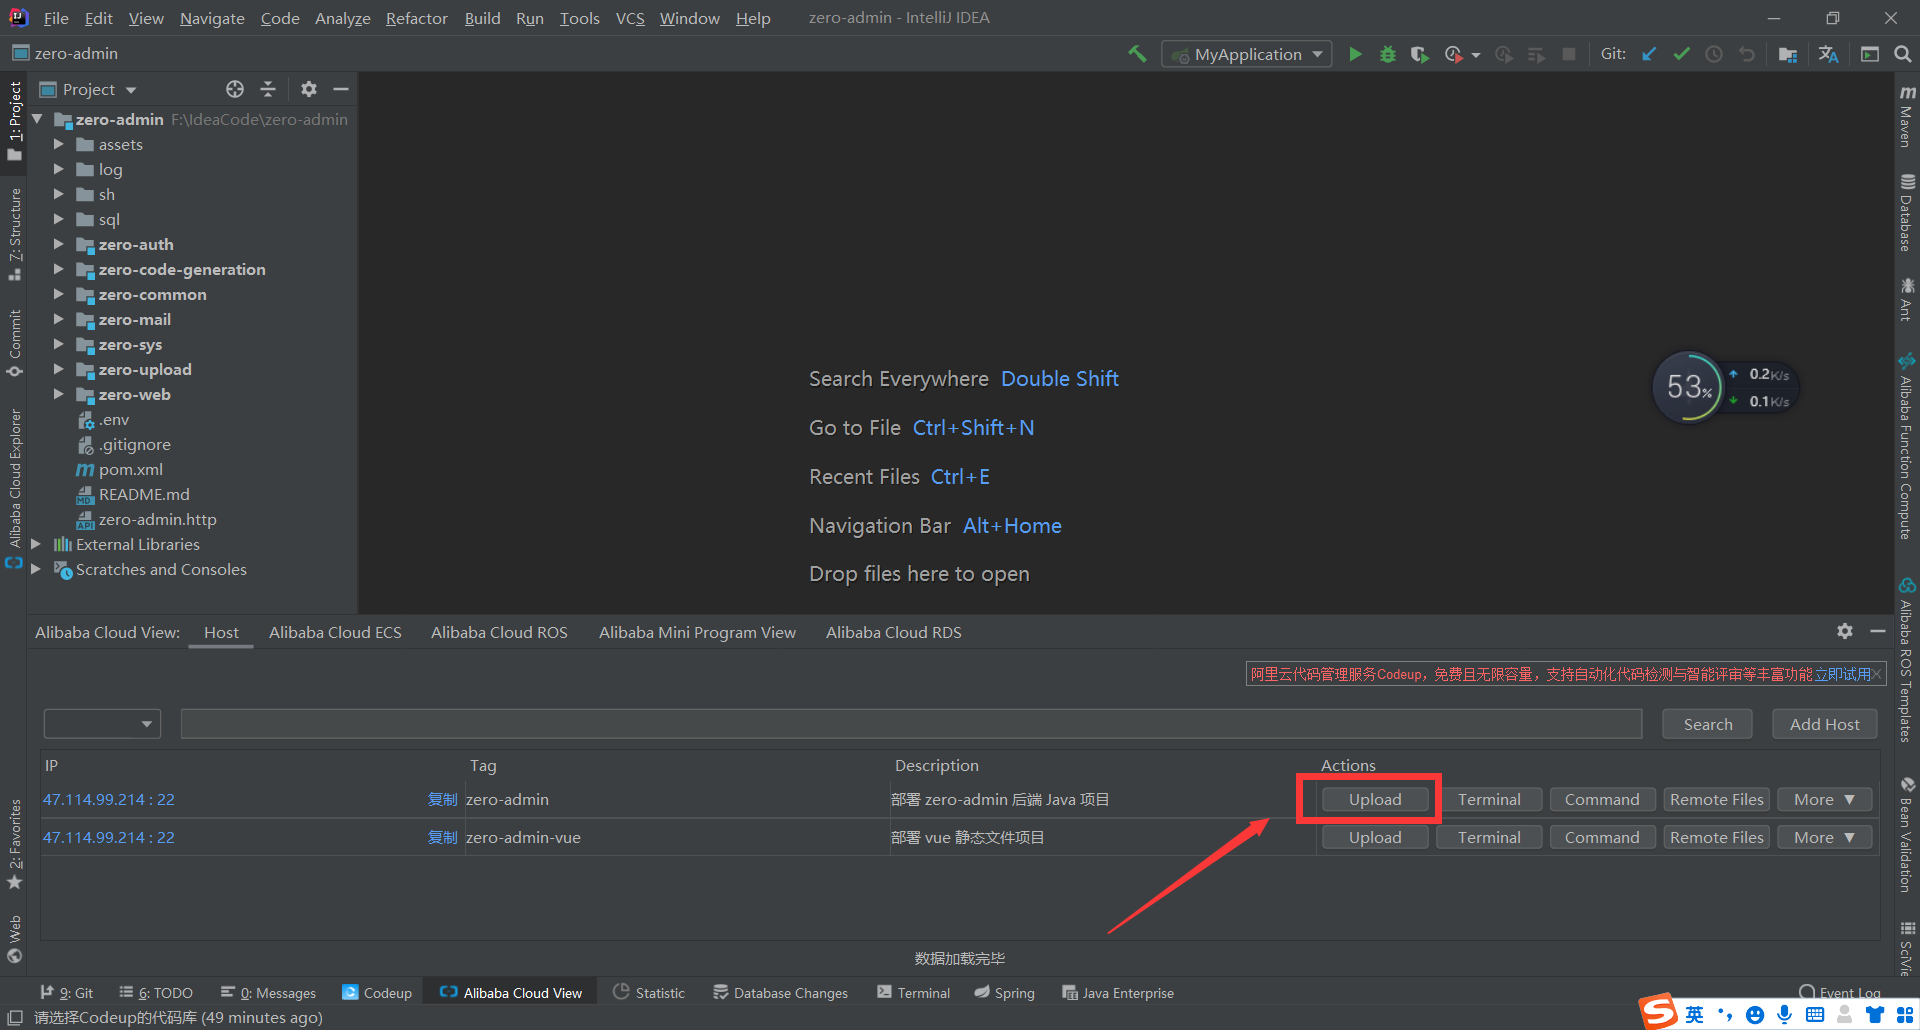Run with coverage shield icon
This screenshot has height=1030, width=1920.
click(1419, 54)
